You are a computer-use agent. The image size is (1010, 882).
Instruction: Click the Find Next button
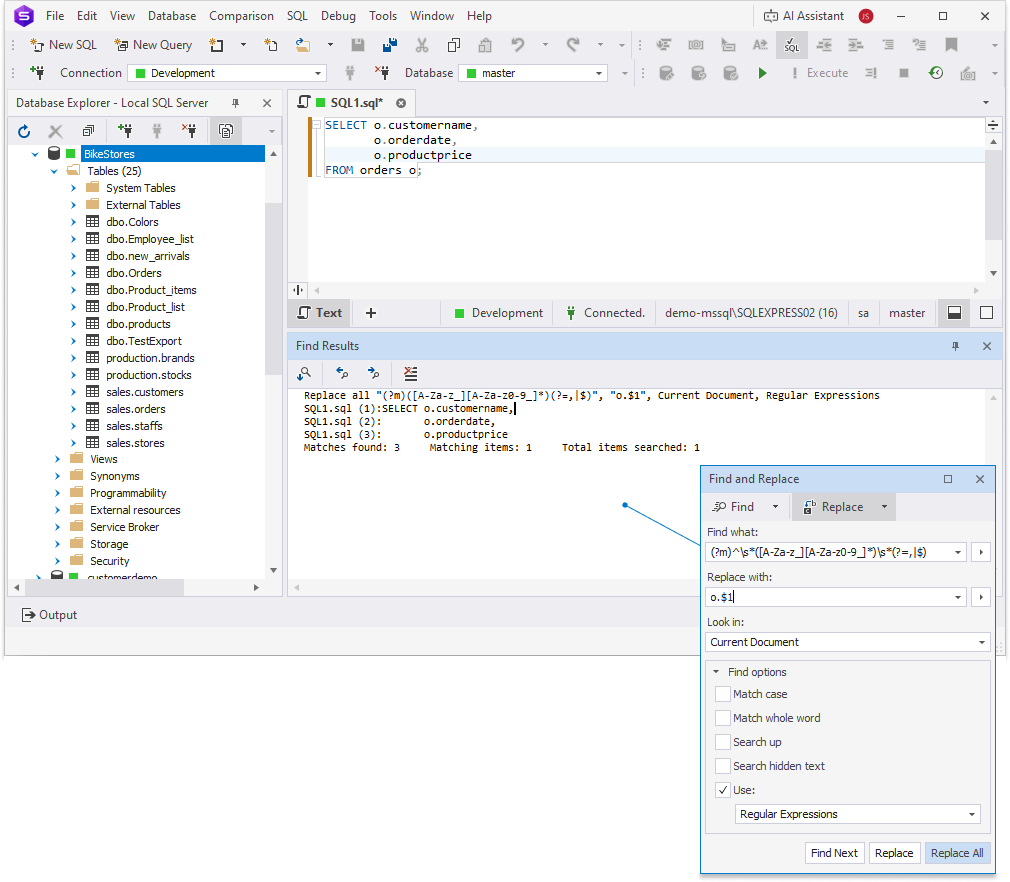tap(834, 853)
